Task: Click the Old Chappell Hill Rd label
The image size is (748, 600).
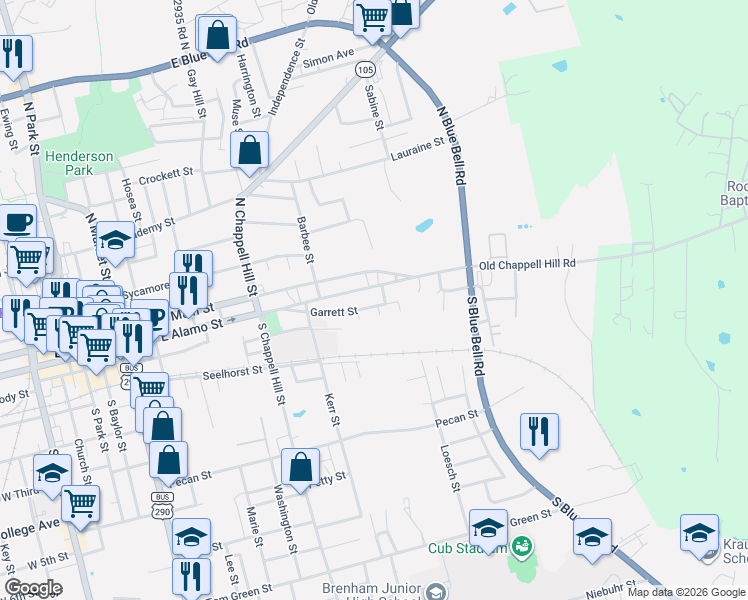Action: [x=527, y=265]
